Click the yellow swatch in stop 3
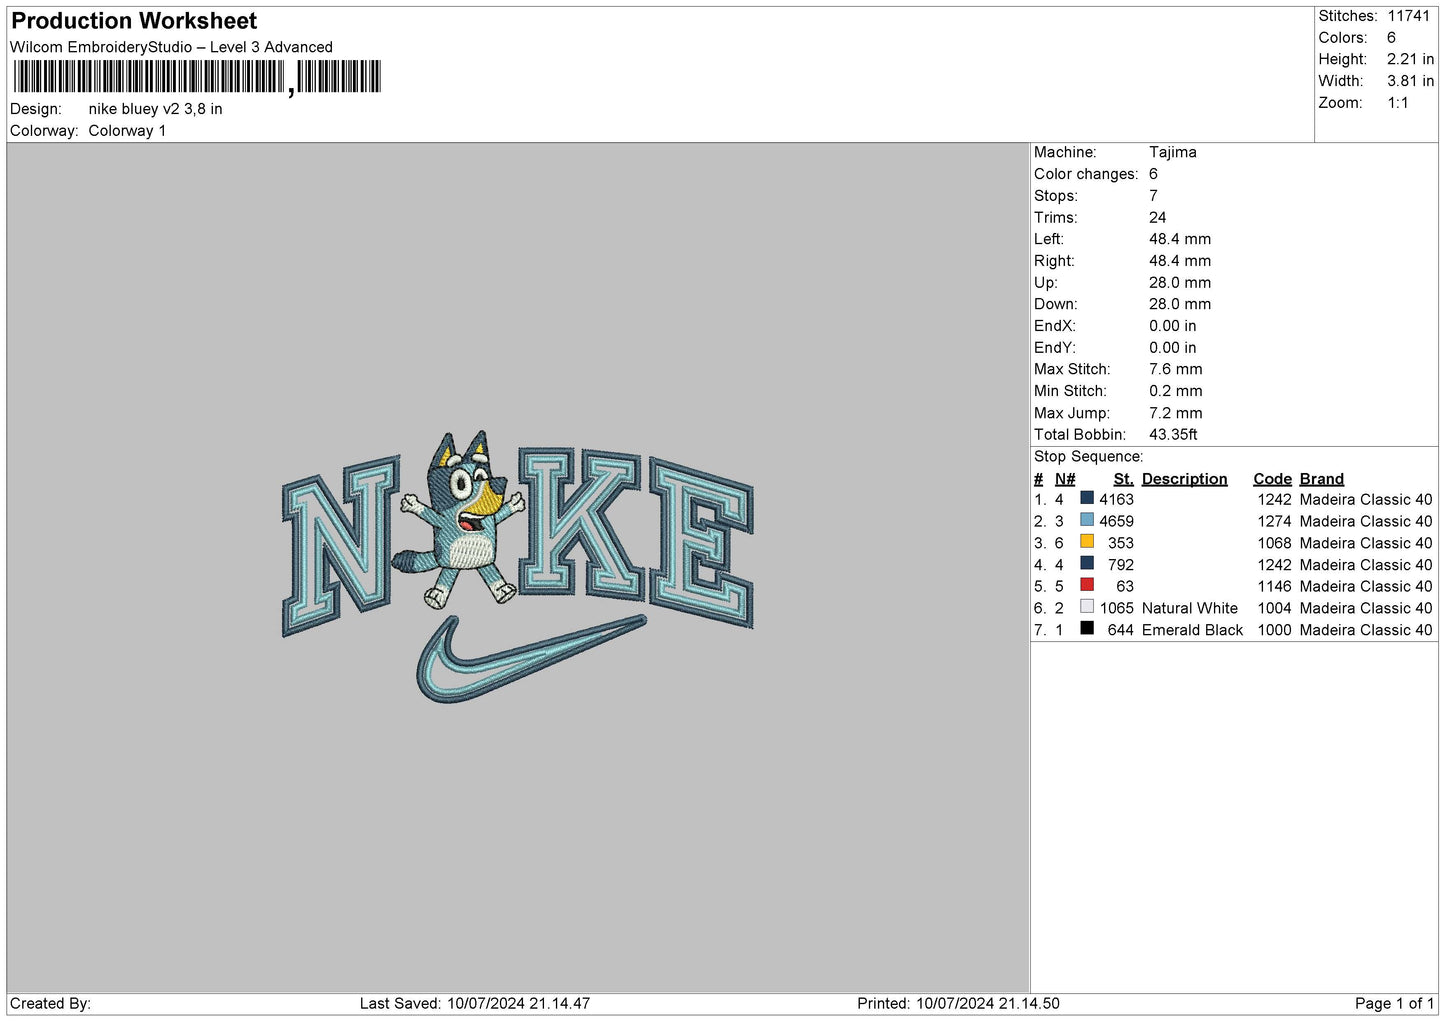The height and width of the screenshot is (1021, 1445). click(1087, 542)
